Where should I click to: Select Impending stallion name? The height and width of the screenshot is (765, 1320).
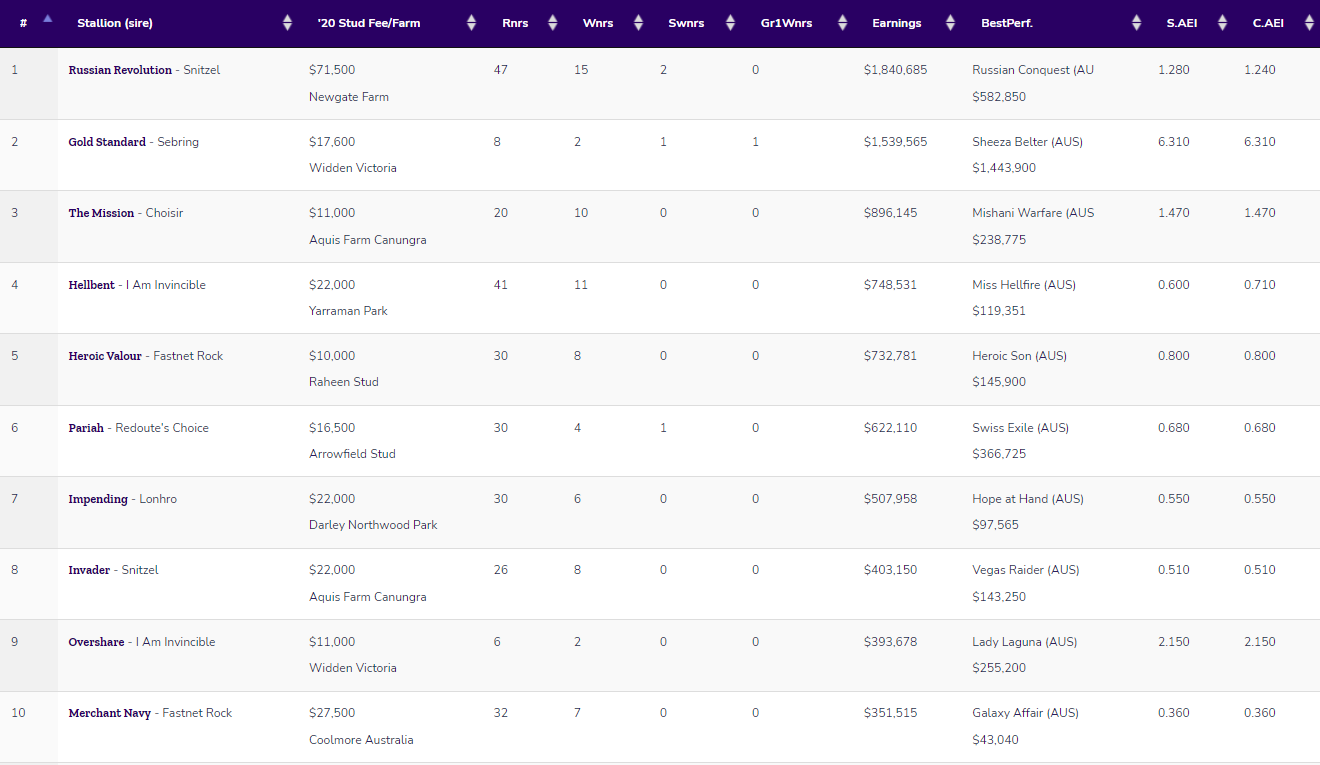(98, 499)
